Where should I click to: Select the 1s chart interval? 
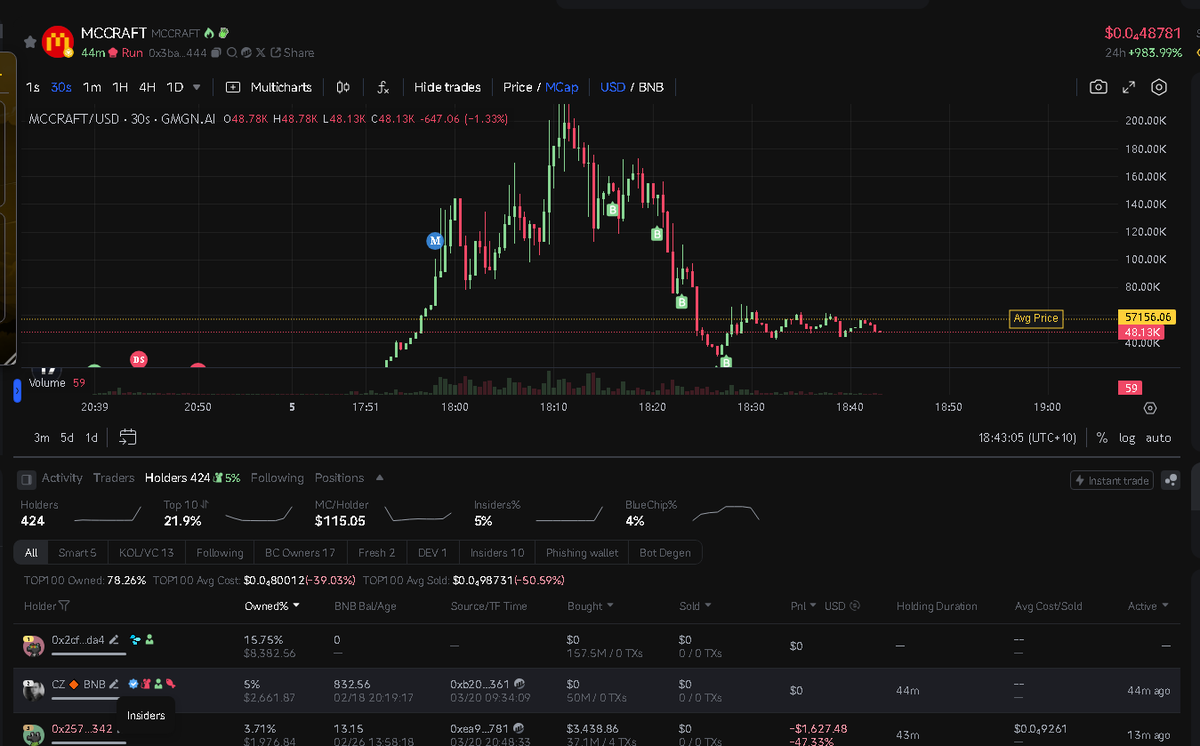tap(33, 87)
